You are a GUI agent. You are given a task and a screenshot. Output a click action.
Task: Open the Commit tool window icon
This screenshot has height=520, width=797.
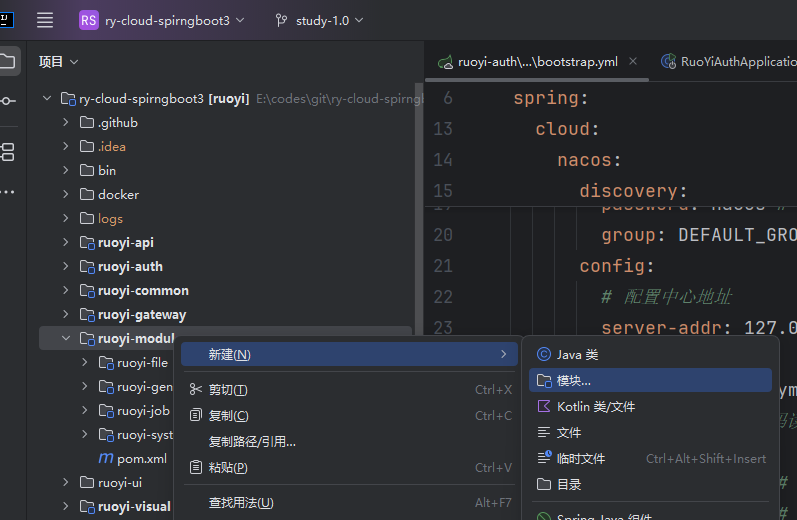(8, 101)
